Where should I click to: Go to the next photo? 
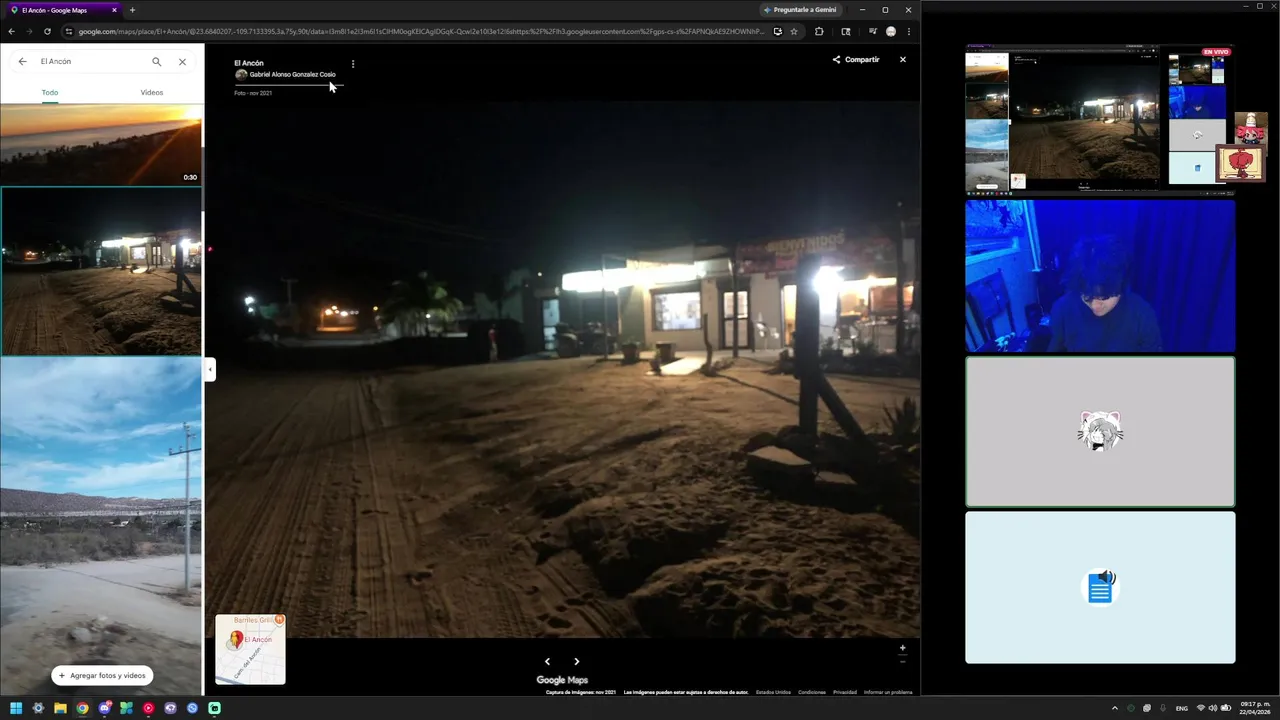(x=577, y=661)
